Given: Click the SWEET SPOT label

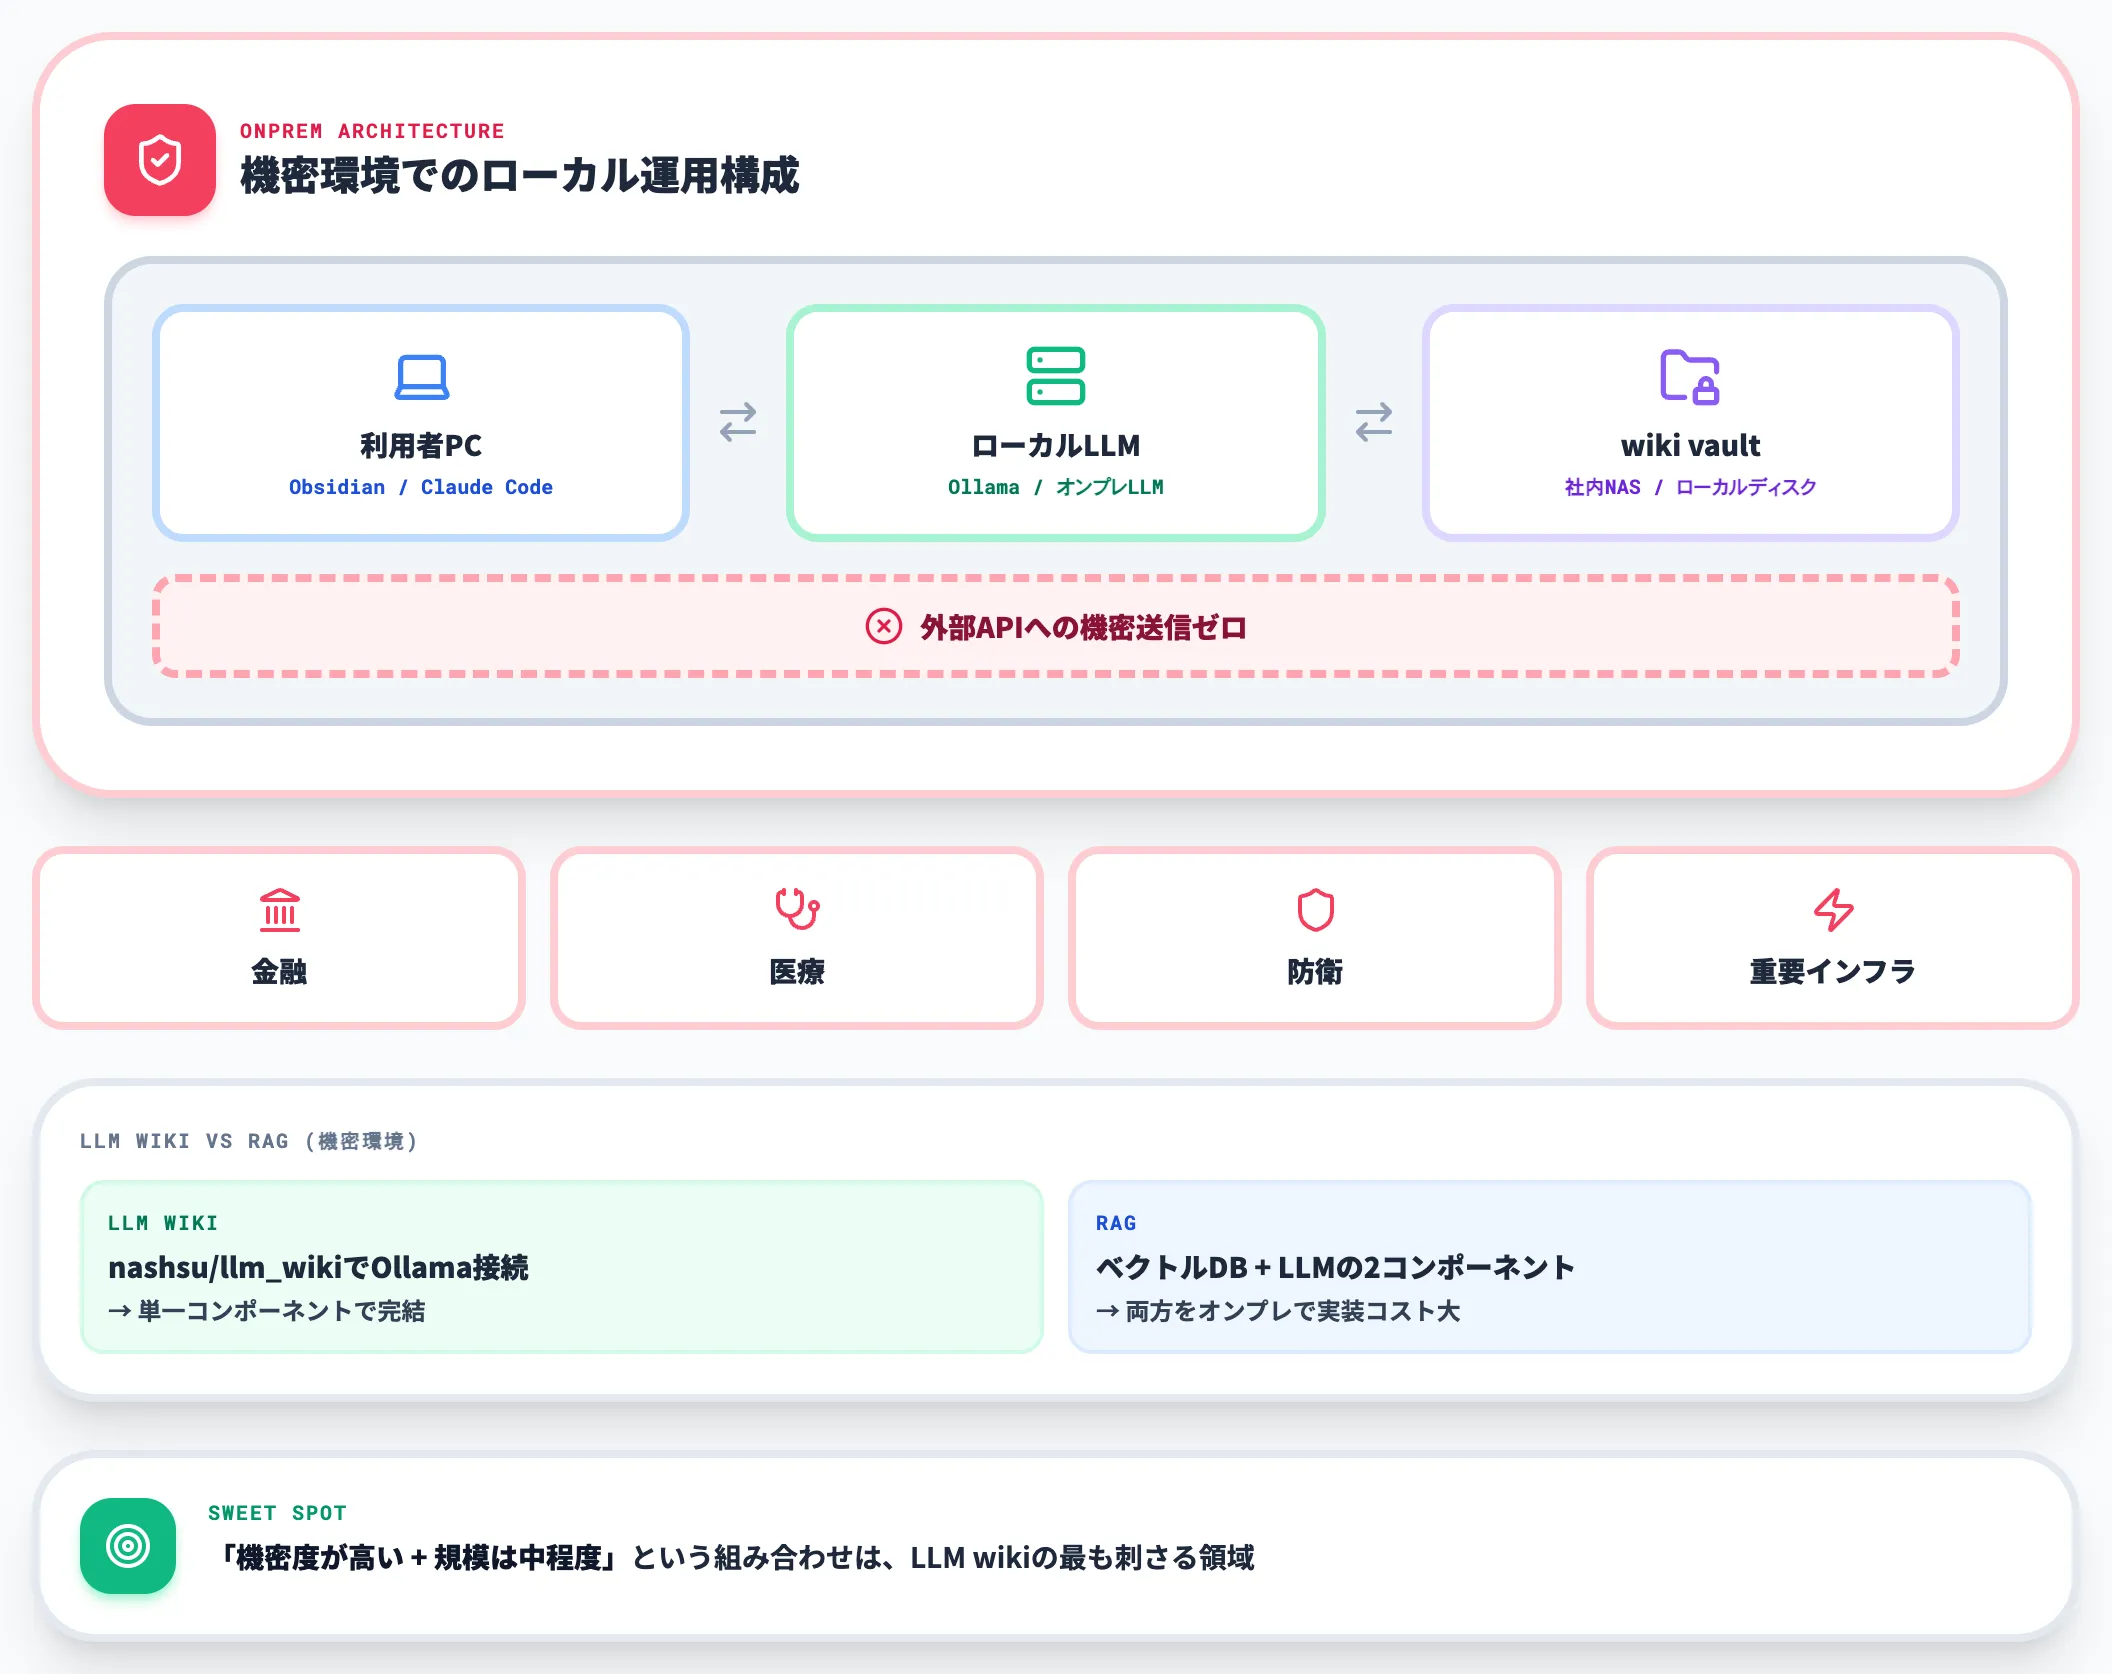Looking at the screenshot, I should tap(277, 1513).
